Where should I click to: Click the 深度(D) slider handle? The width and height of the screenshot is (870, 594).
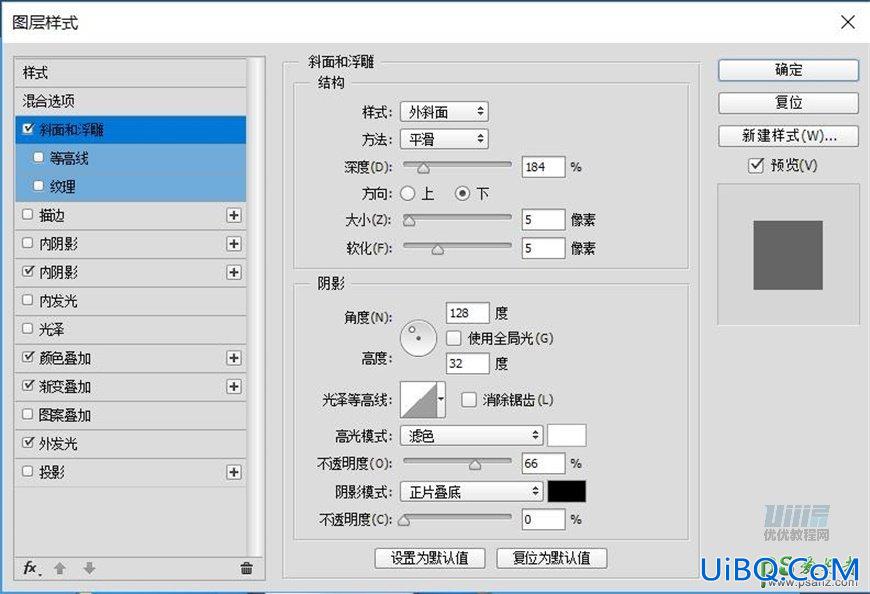click(423, 168)
